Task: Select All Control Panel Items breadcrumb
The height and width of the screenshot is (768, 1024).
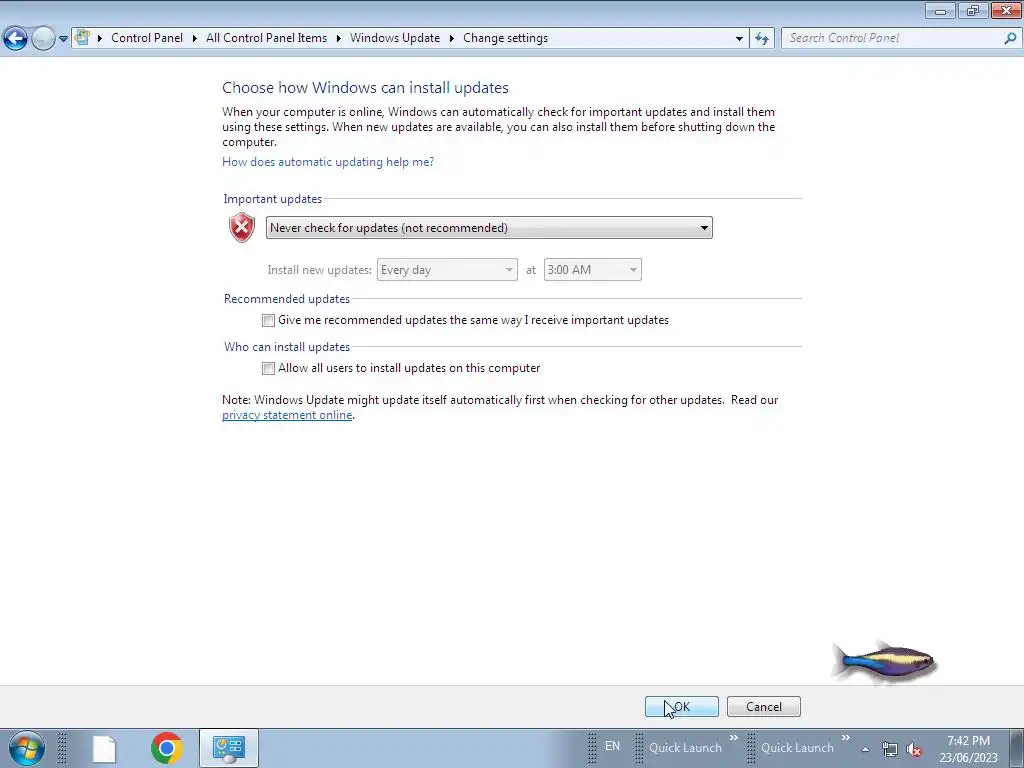Action: (266, 38)
